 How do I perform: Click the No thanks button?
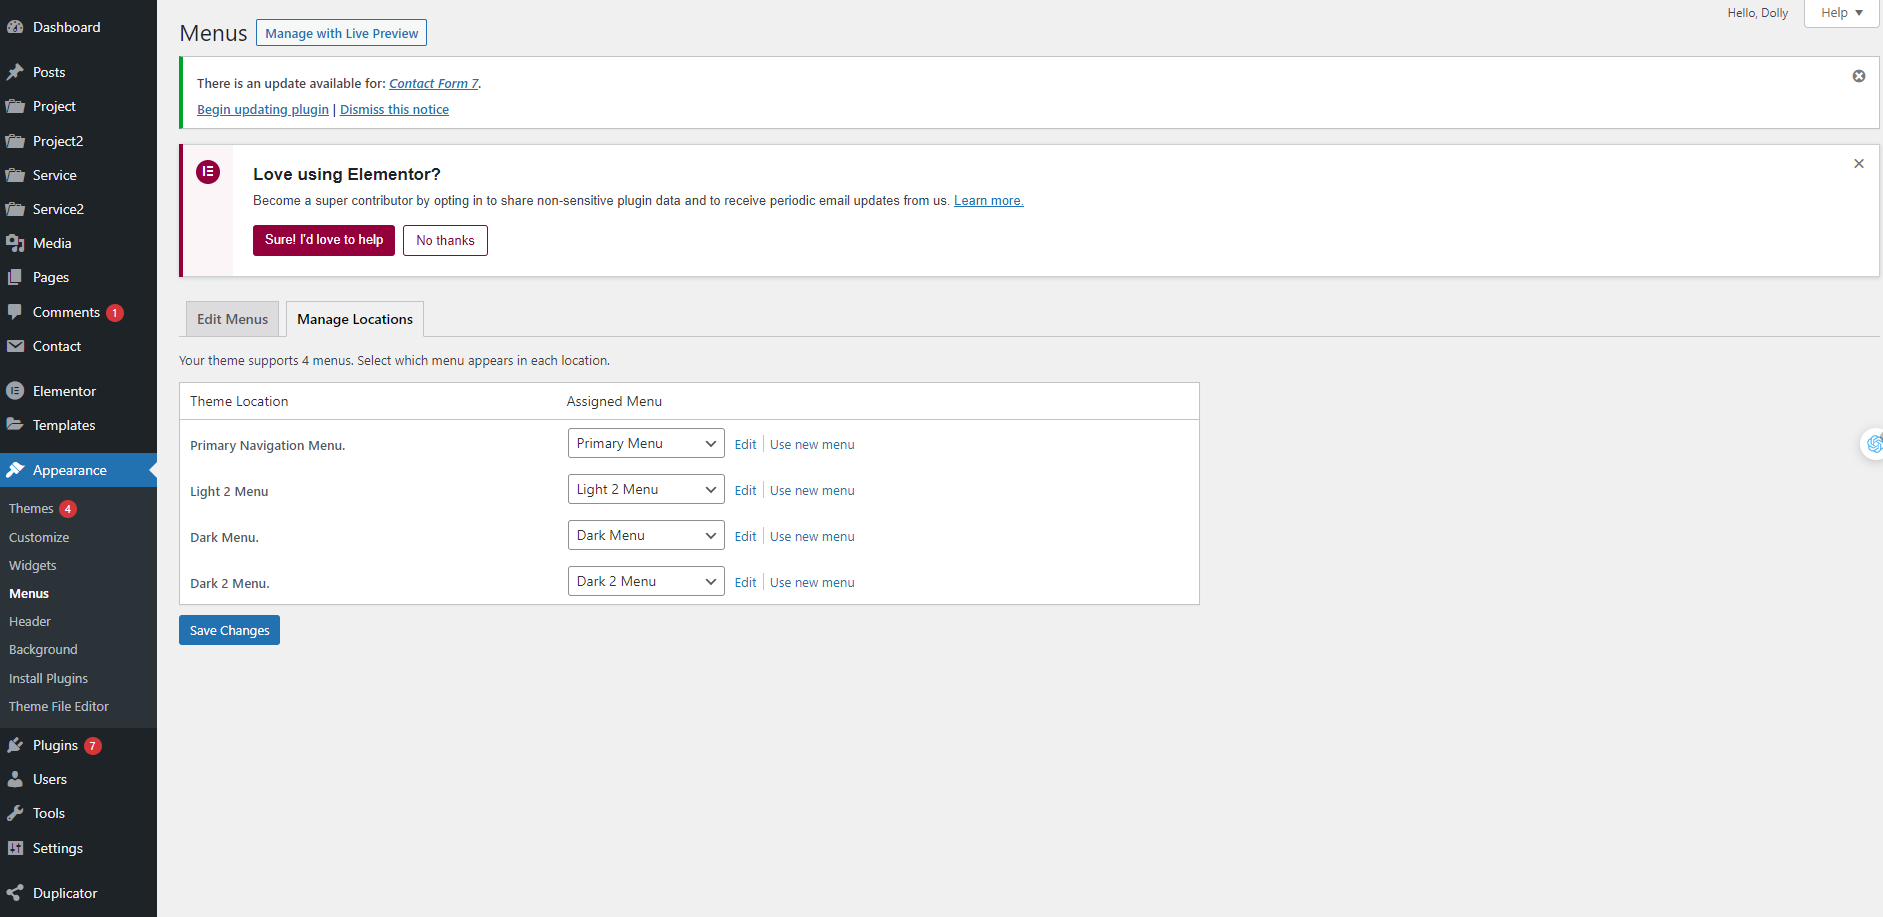[445, 240]
